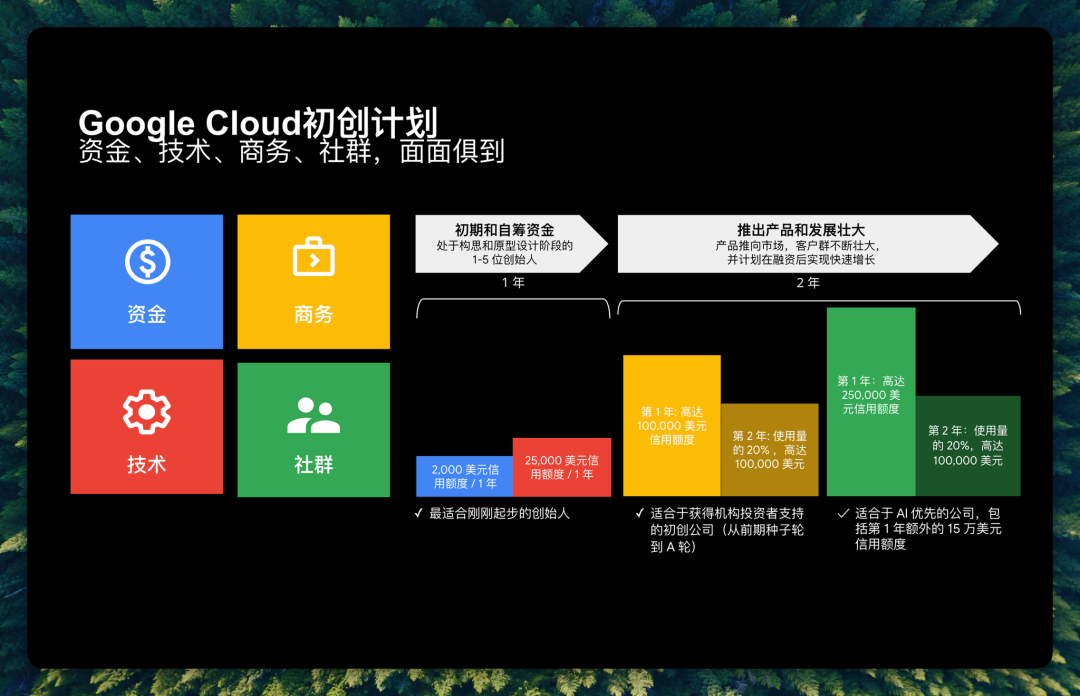The image size is (1080, 696).
Task: Click the Google Cloud初创计划 title
Action: click(x=258, y=123)
